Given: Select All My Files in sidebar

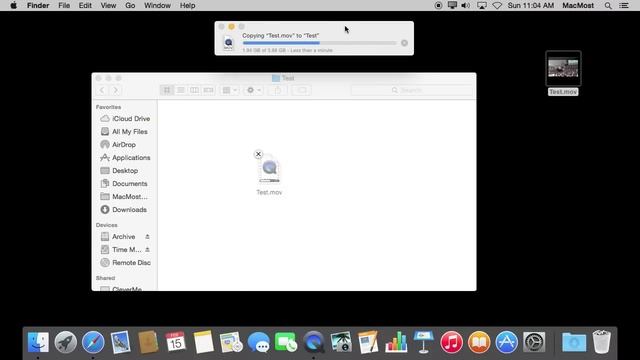Looking at the screenshot, I should pyautogui.click(x=125, y=131).
